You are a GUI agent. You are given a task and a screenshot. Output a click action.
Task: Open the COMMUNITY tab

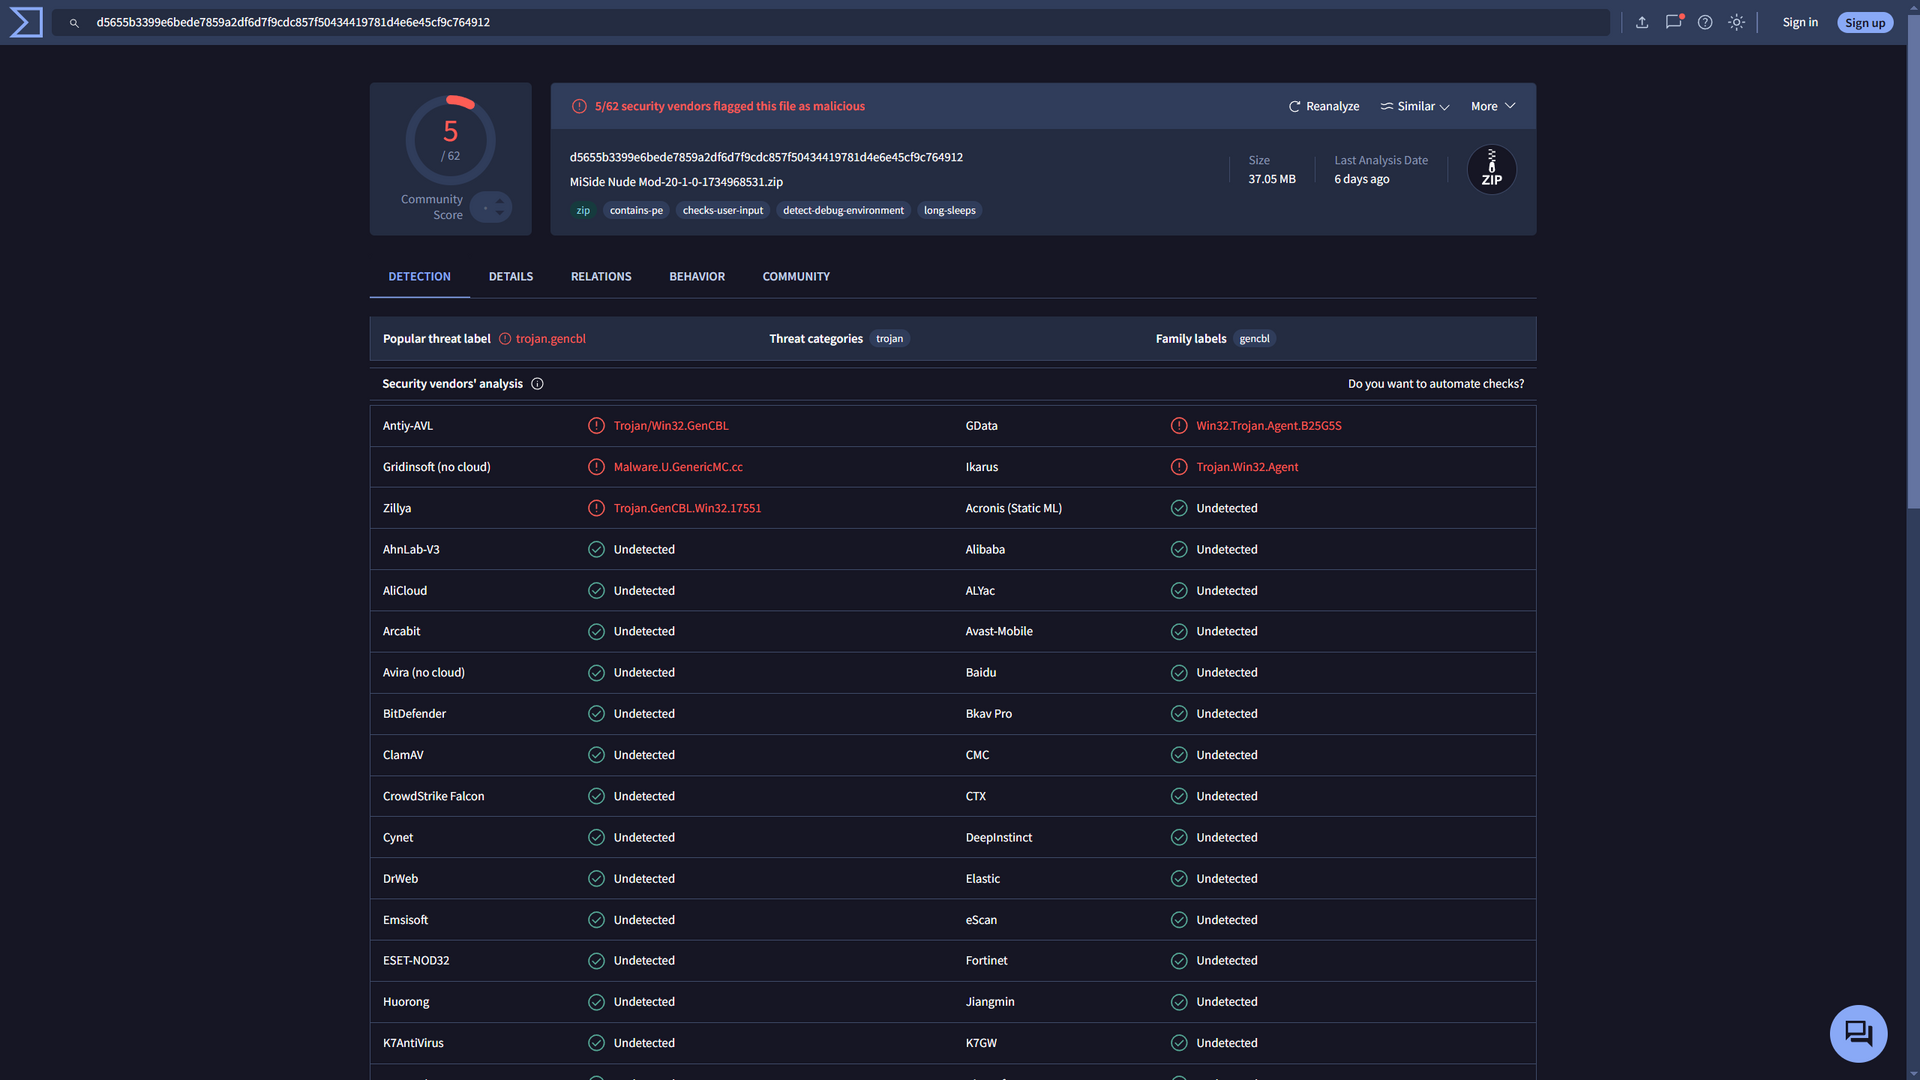796,277
